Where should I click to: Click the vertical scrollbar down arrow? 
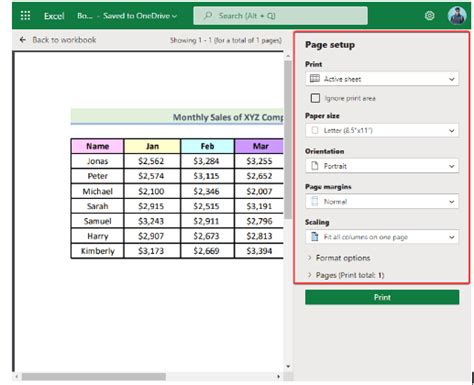(x=288, y=367)
